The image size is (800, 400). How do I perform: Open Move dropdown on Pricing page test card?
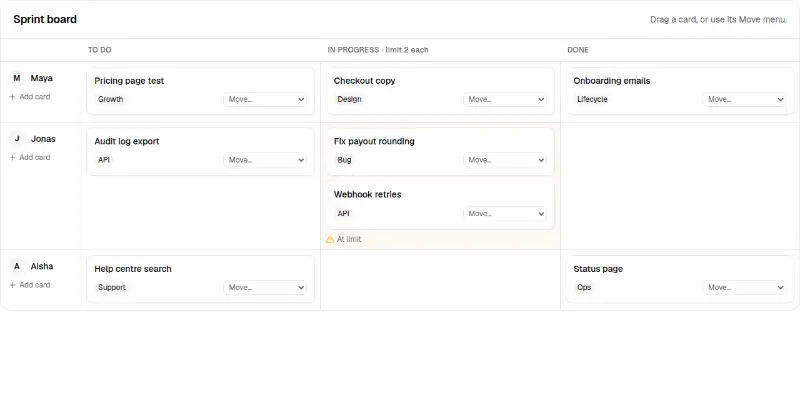tap(265, 99)
